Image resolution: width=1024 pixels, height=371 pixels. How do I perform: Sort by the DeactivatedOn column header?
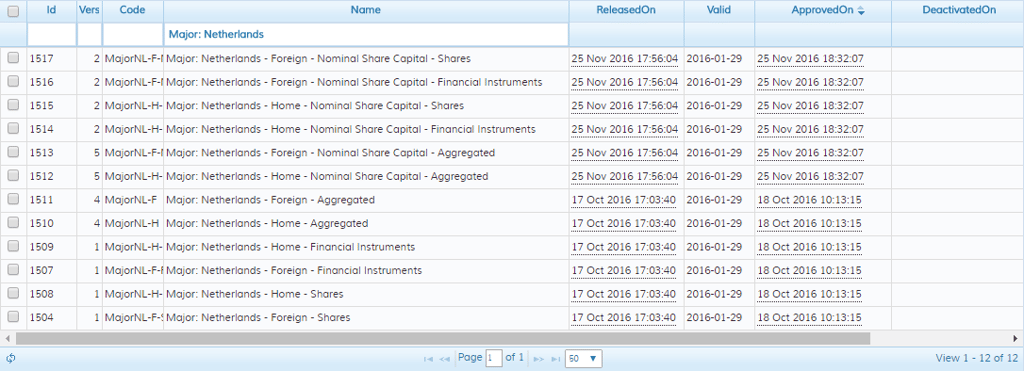tap(959, 10)
